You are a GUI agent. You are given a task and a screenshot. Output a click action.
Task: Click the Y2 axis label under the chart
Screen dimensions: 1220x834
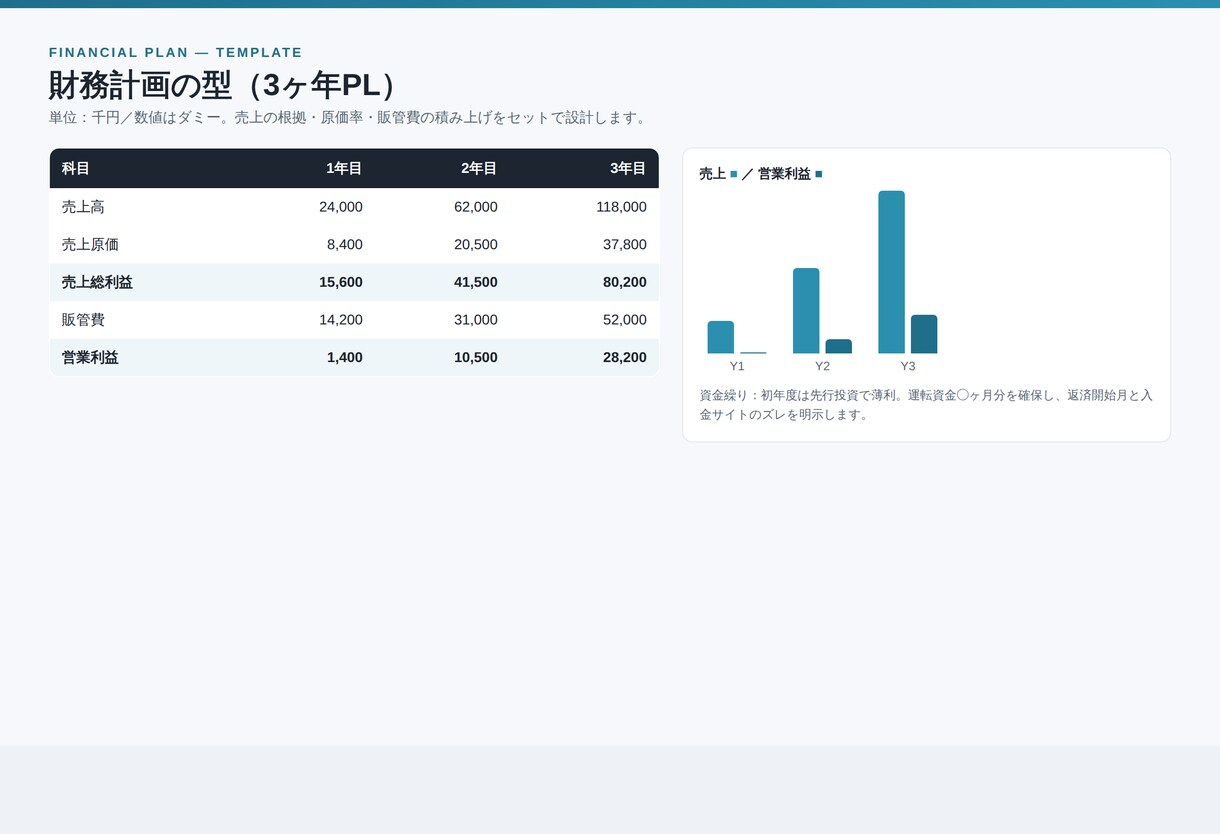[822, 366]
